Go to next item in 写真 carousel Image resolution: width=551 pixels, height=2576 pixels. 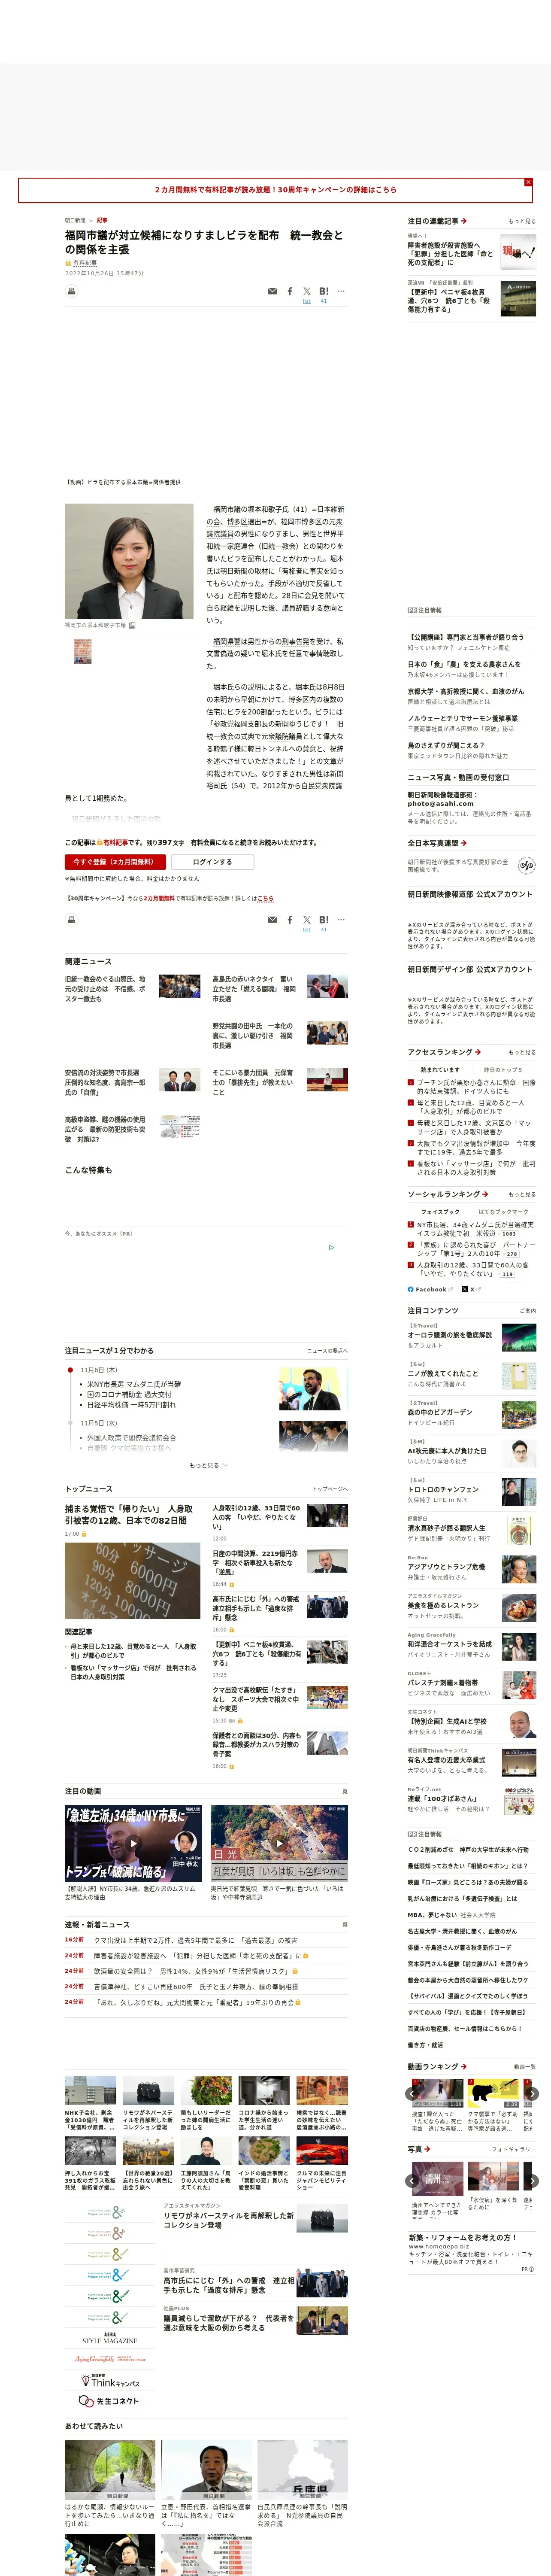pos(532,2180)
